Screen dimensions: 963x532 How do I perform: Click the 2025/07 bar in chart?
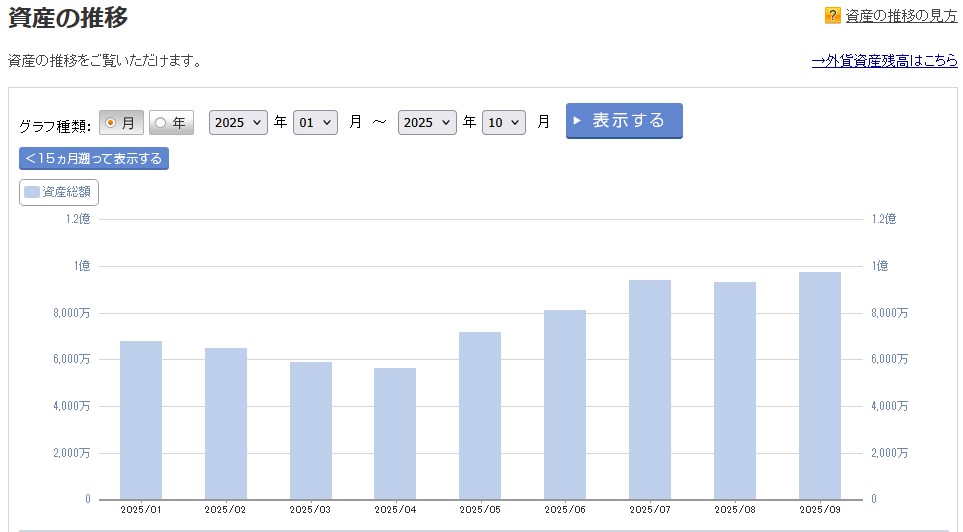coord(650,390)
